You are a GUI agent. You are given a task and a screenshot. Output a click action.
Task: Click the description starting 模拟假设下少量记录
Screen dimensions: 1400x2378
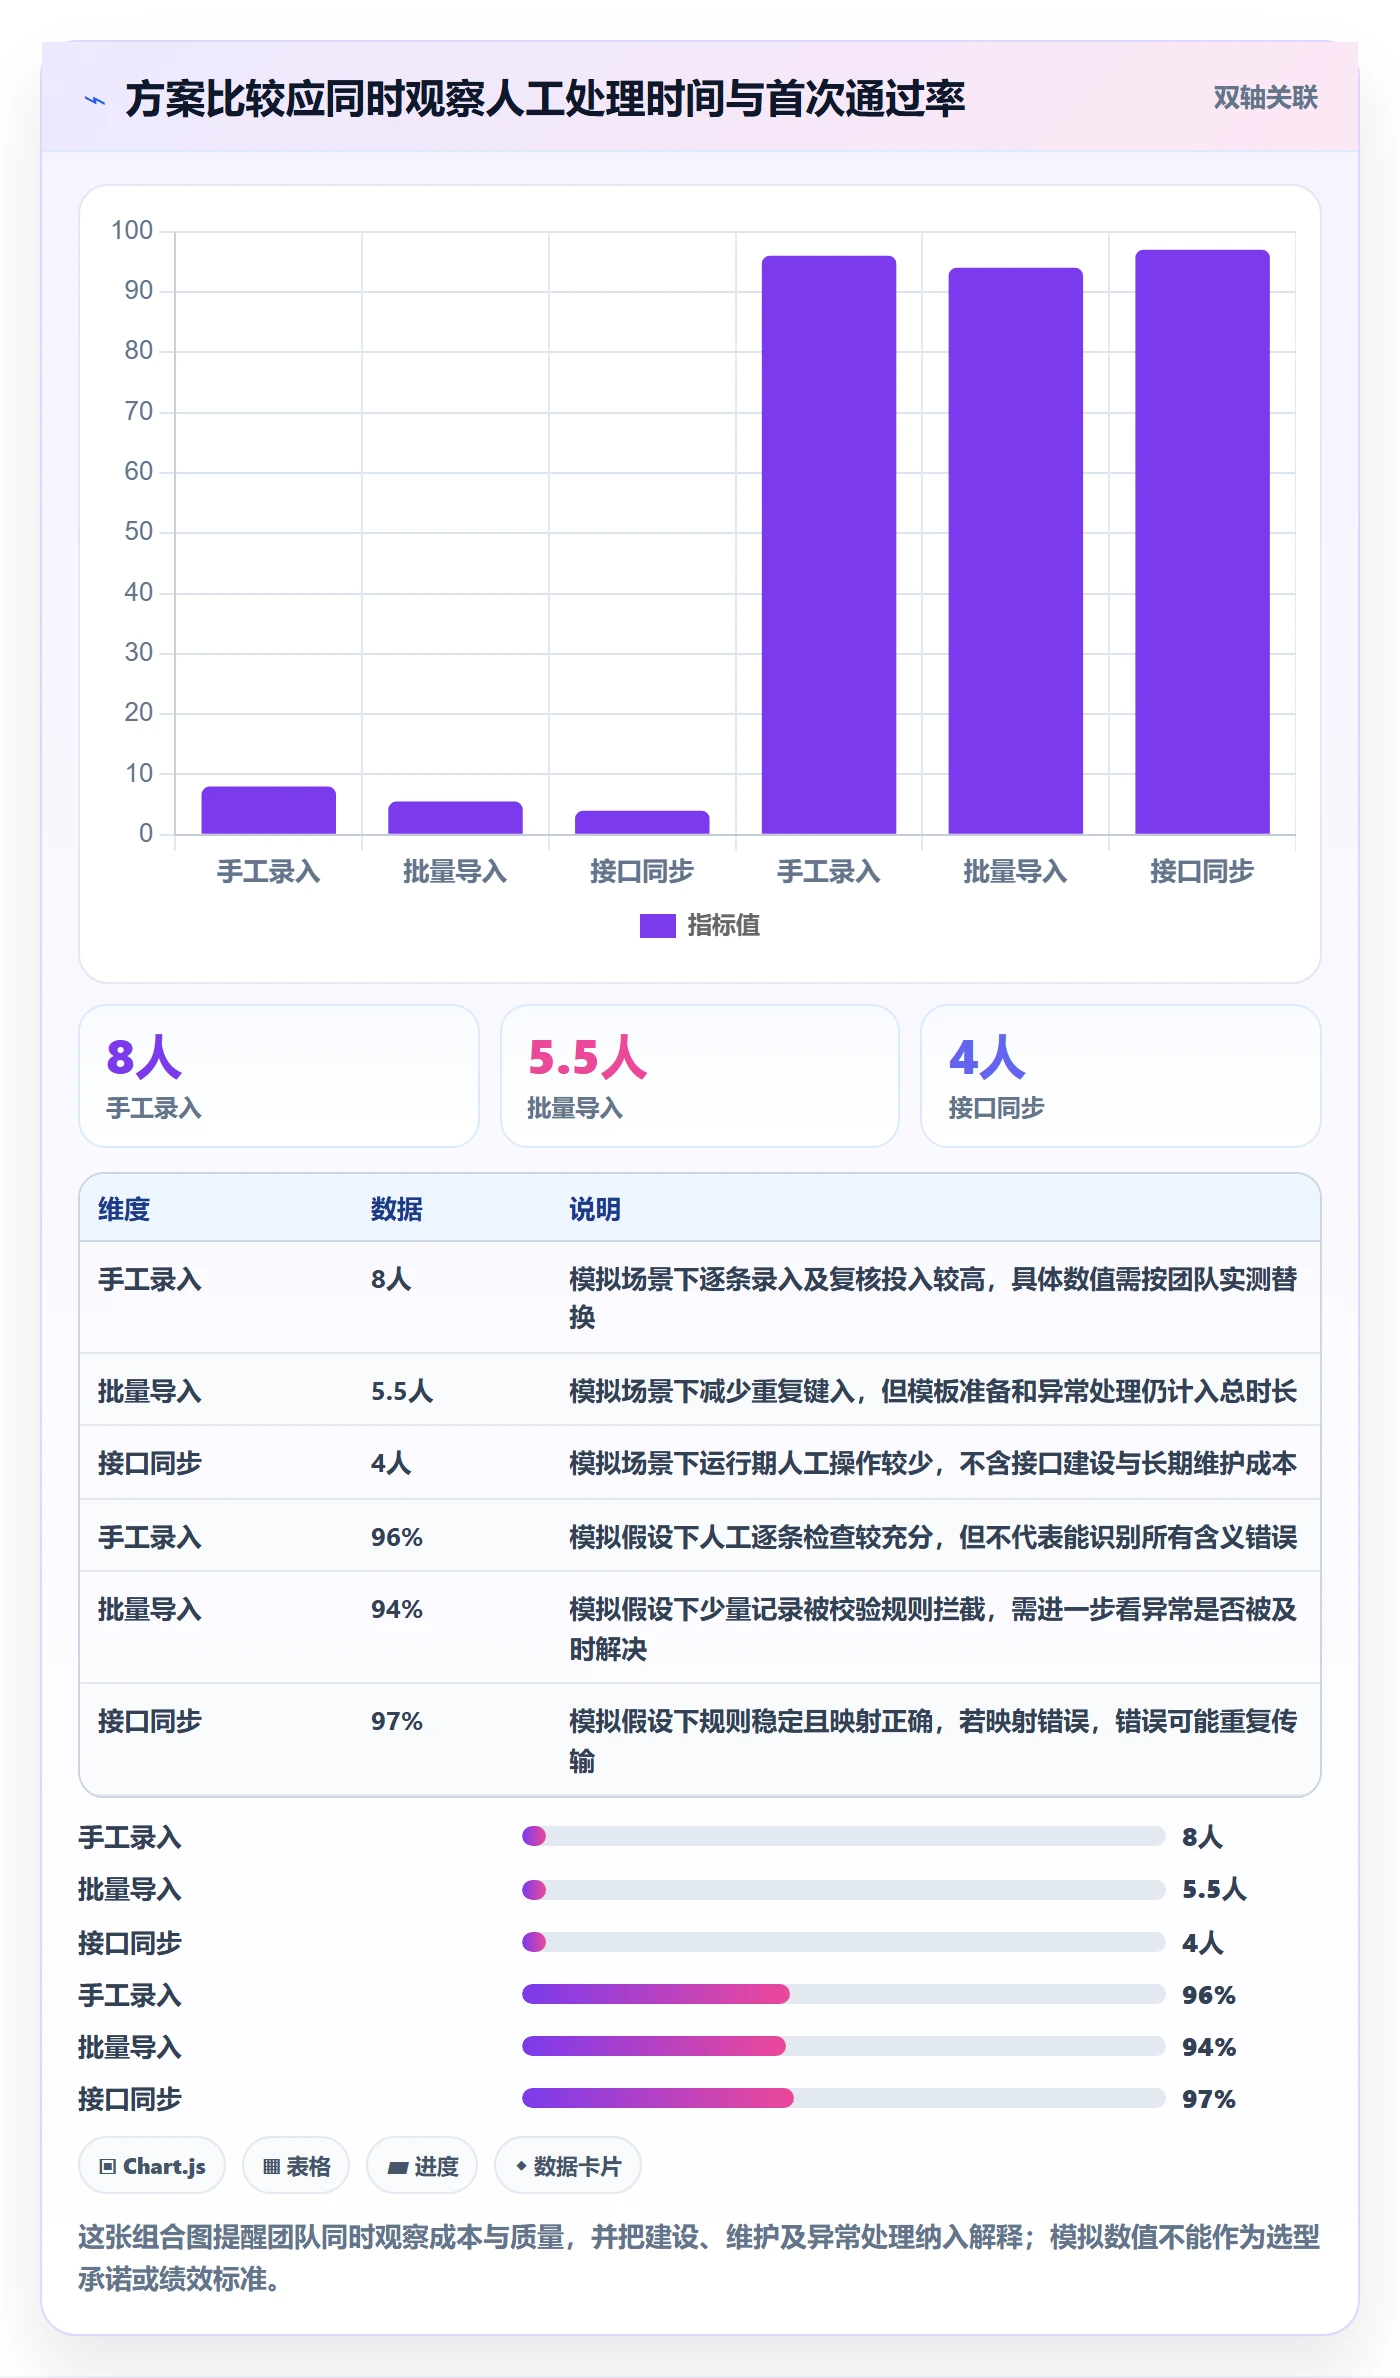[934, 1629]
